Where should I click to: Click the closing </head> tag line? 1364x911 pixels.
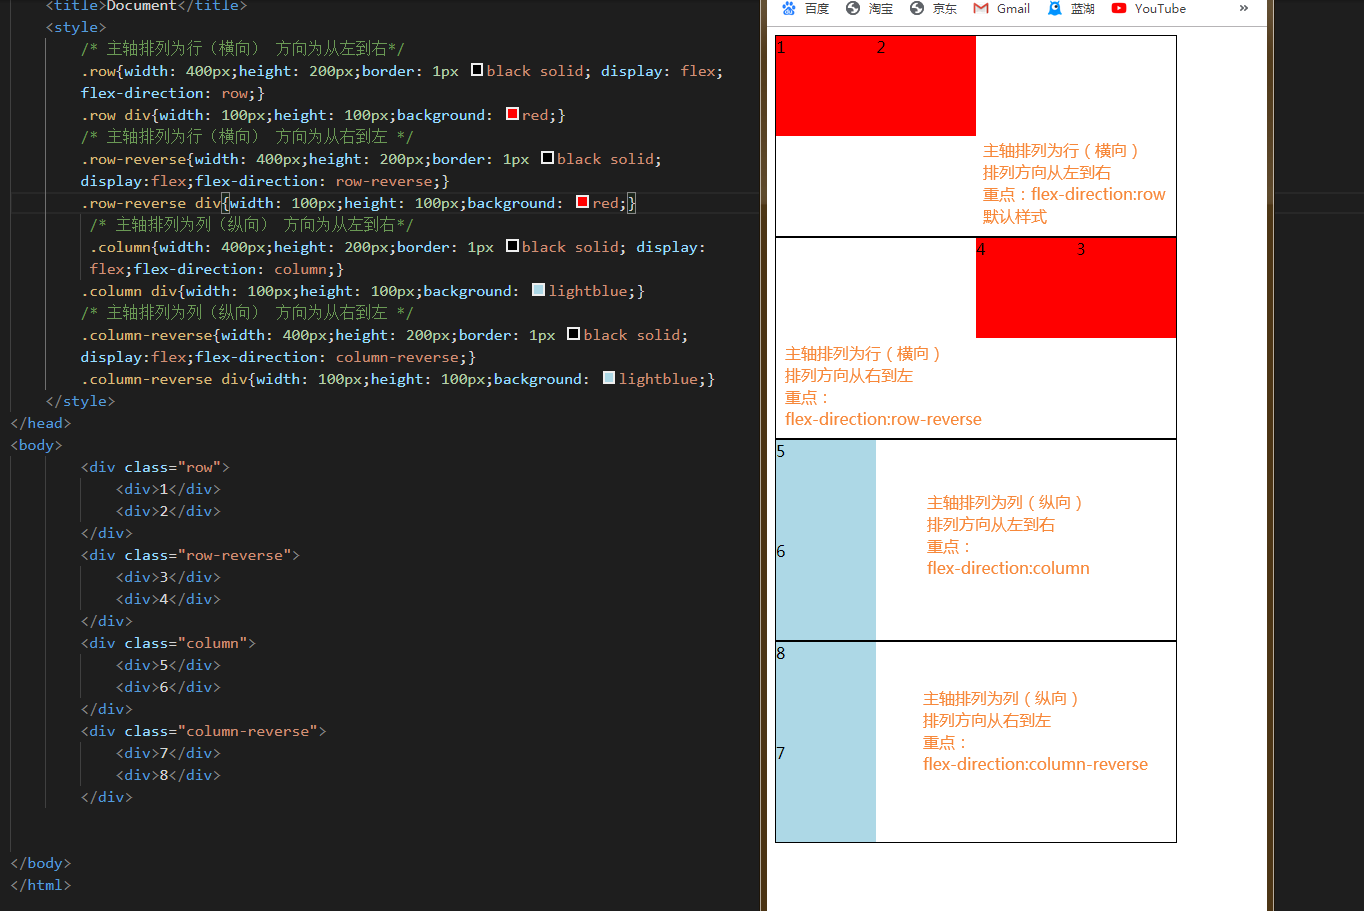[x=41, y=423]
